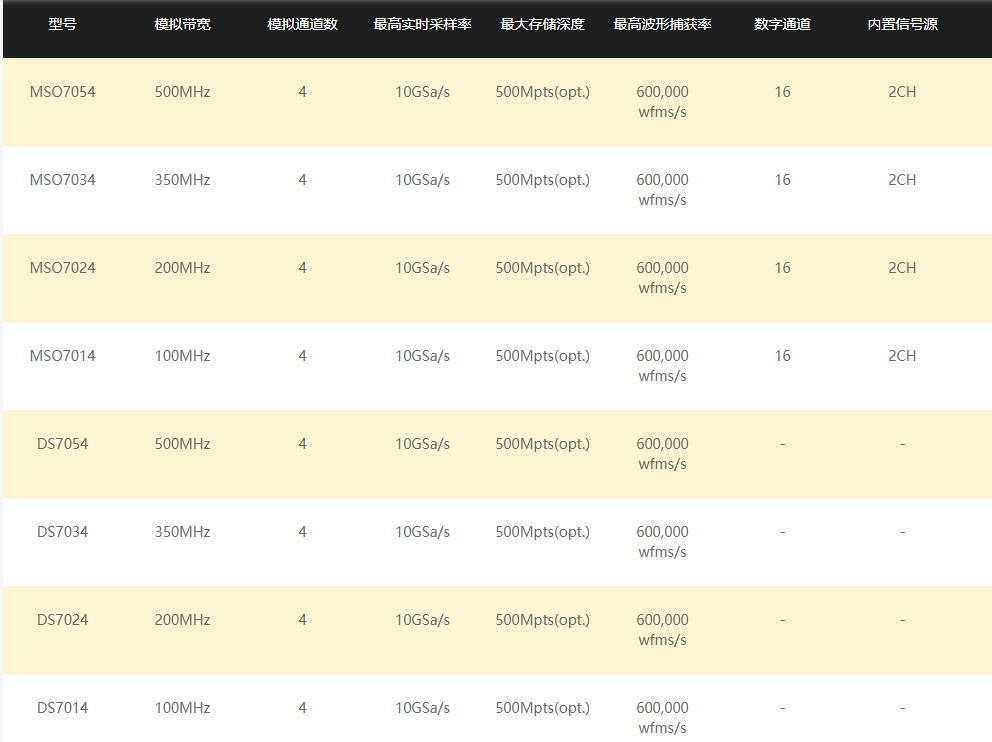Click the 10GSa/s value for MSO7034
Screen dimensions: 992x742
[423, 180]
